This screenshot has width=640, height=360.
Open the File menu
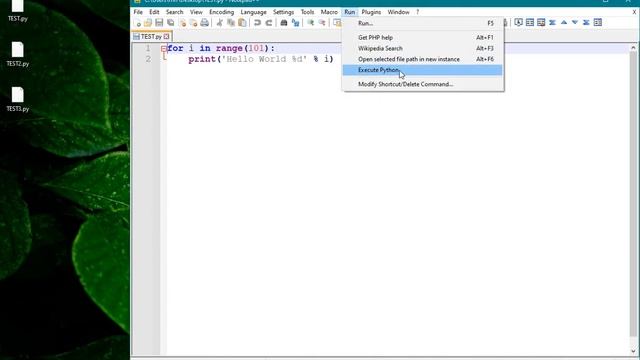point(138,12)
